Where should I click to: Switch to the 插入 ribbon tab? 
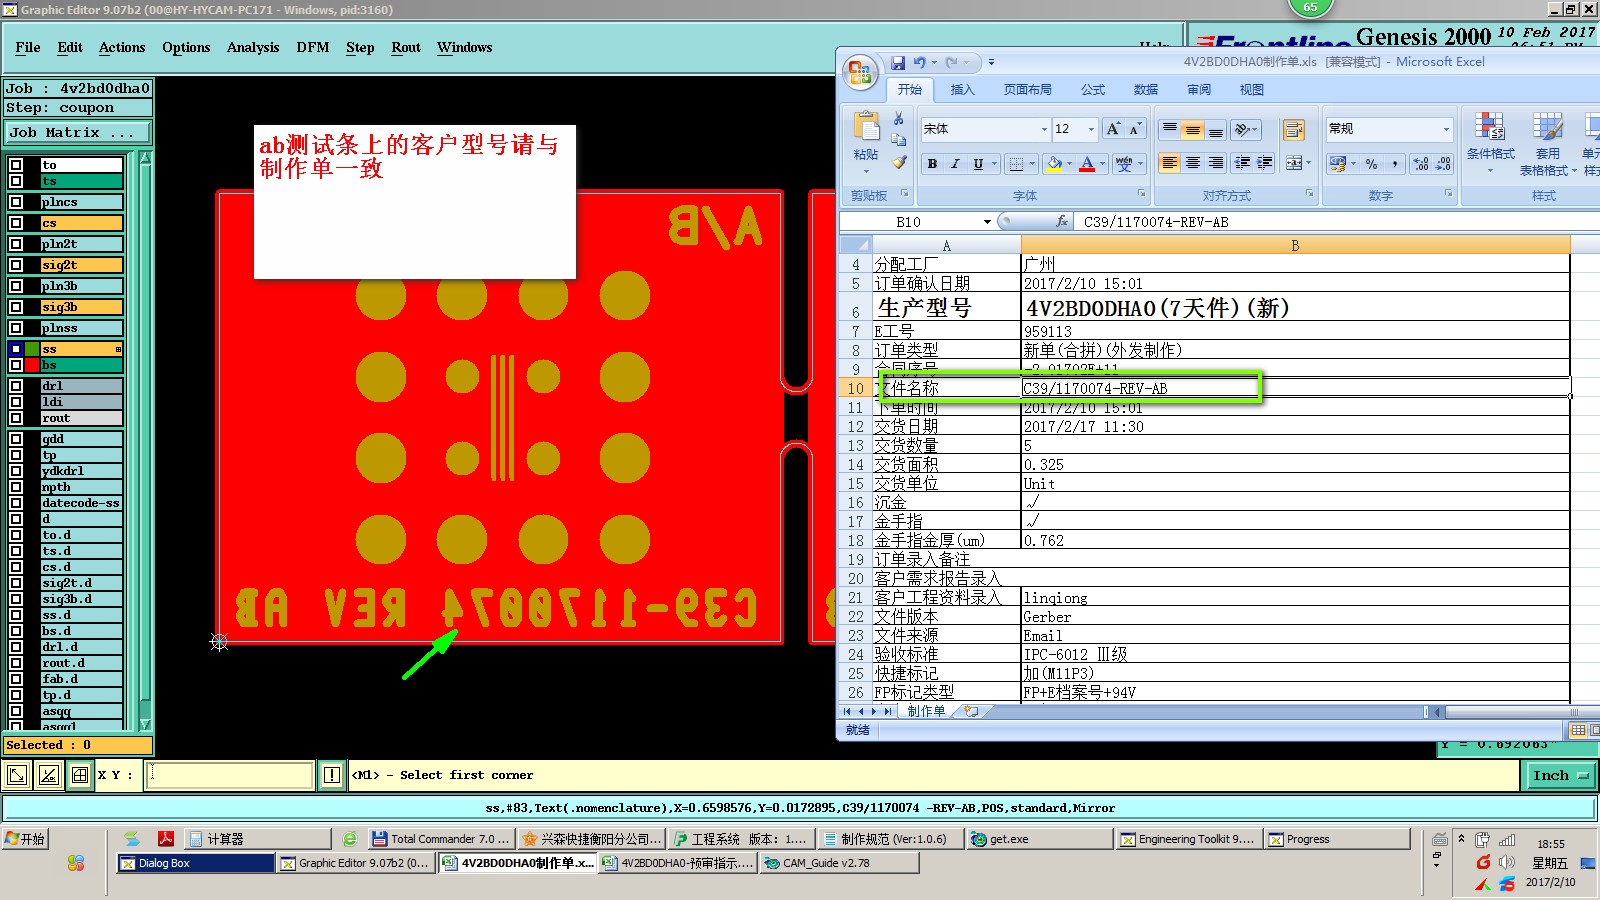(962, 89)
